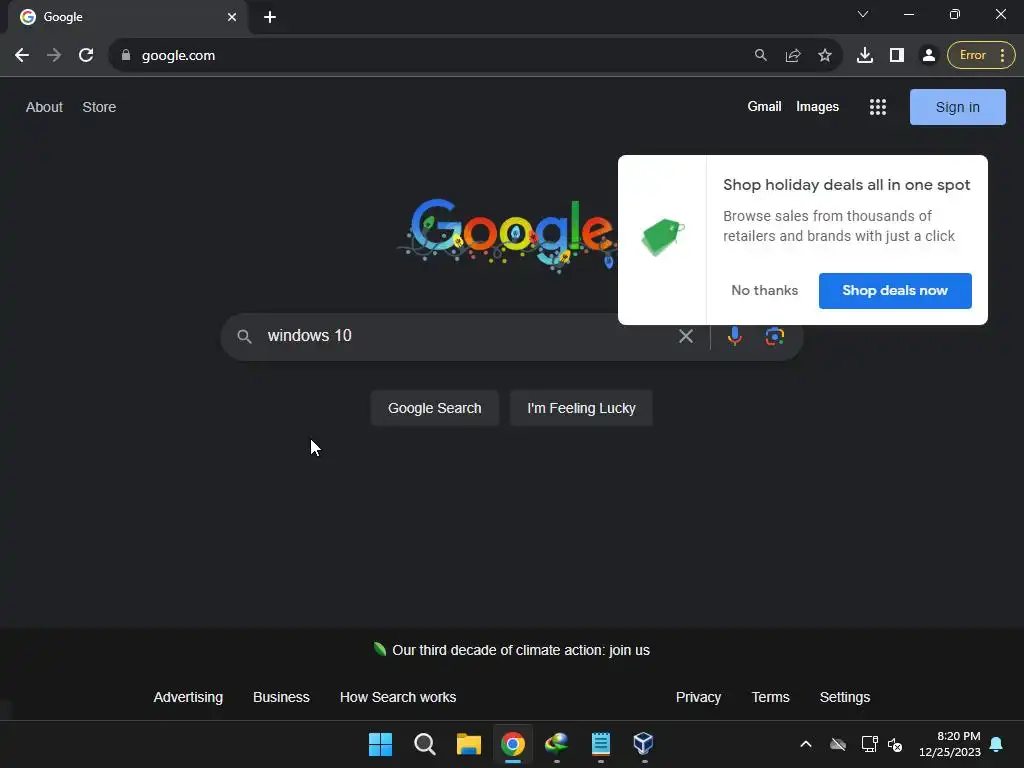This screenshot has height=768, width=1024.
Task: Open the Business footer link
Action: [x=281, y=697]
